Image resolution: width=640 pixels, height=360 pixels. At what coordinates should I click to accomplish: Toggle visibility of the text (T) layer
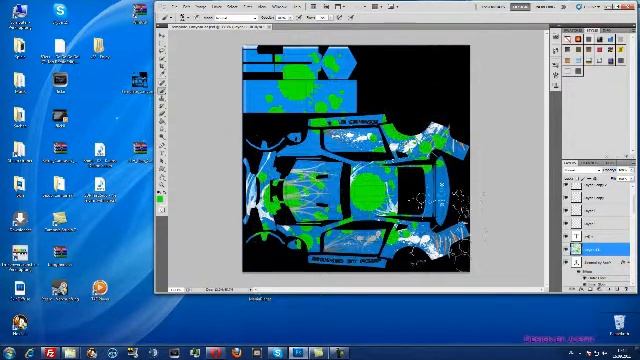tap(566, 236)
